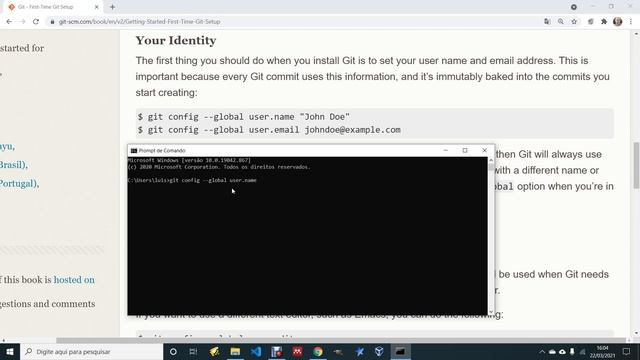Click the git config user.email code line
Screen dimensions: 640x360
(269, 130)
